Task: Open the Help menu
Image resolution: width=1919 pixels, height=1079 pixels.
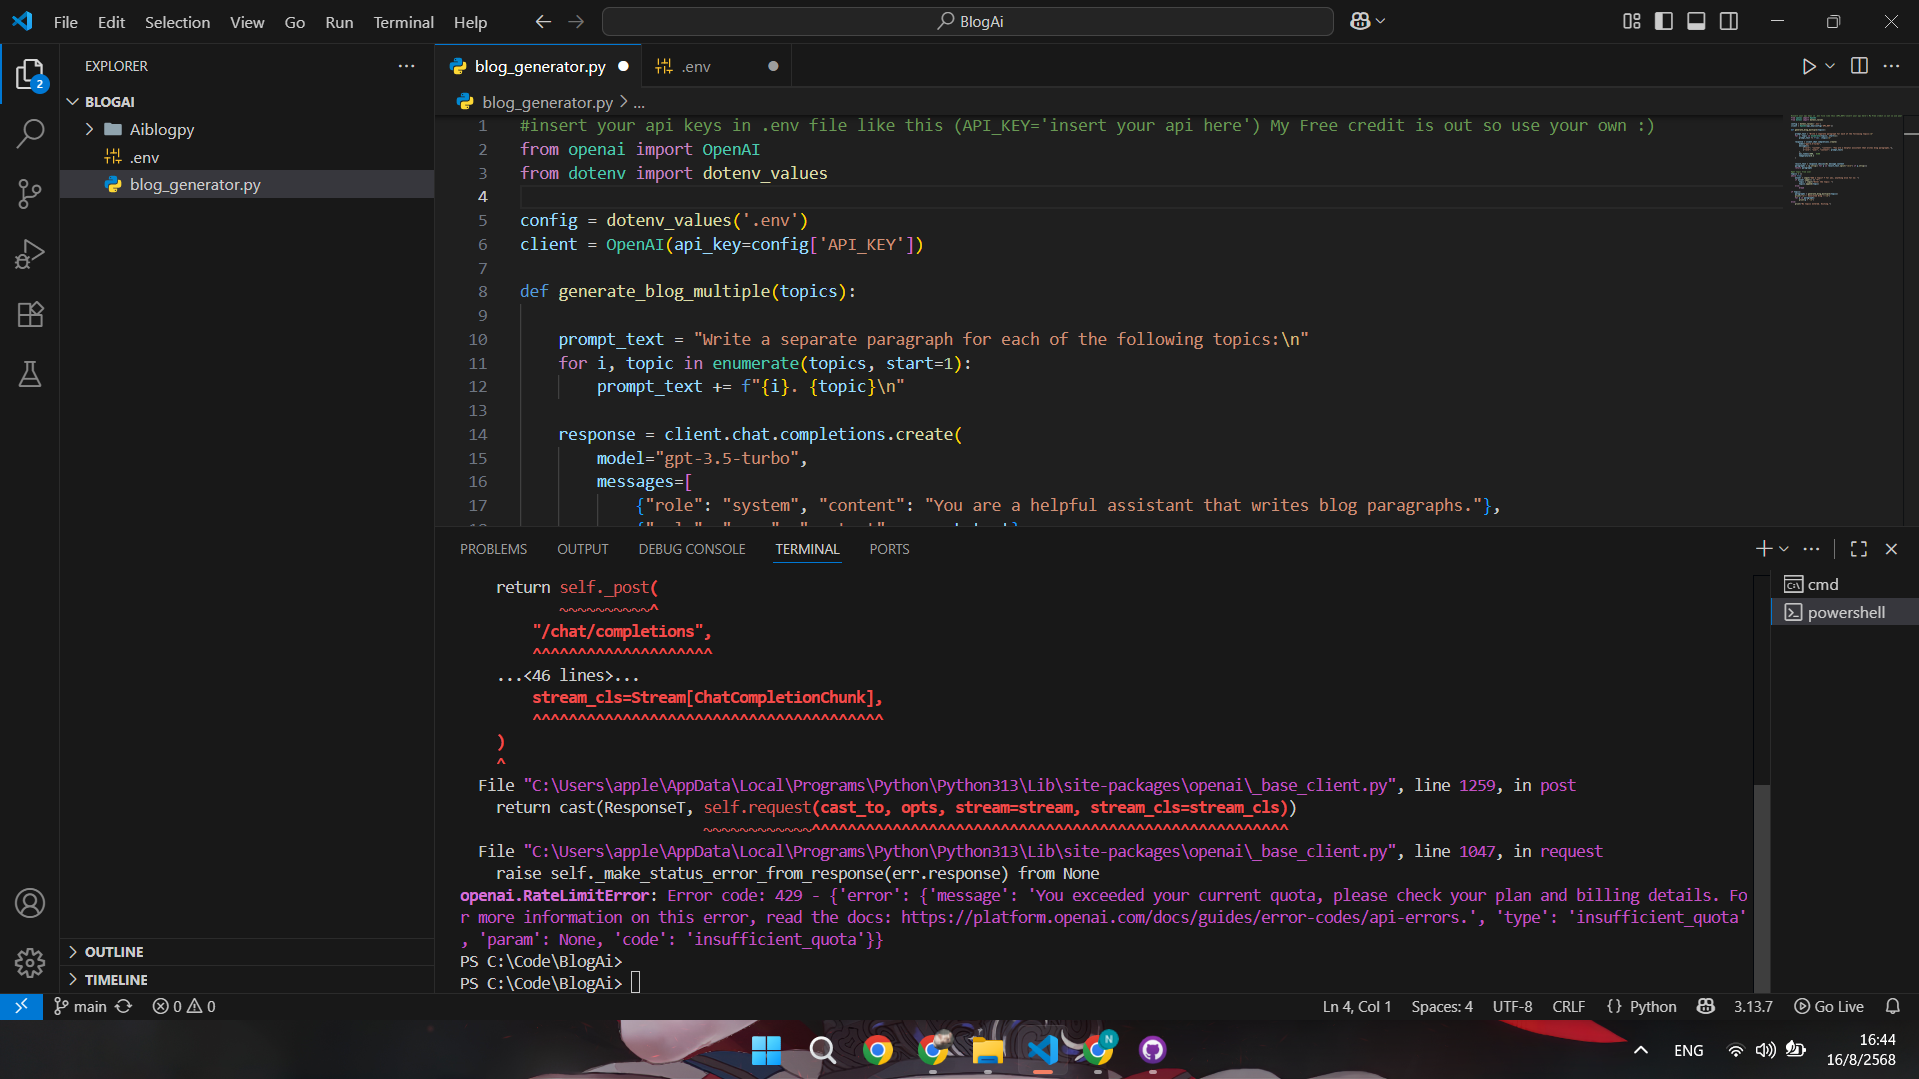Action: (470, 21)
